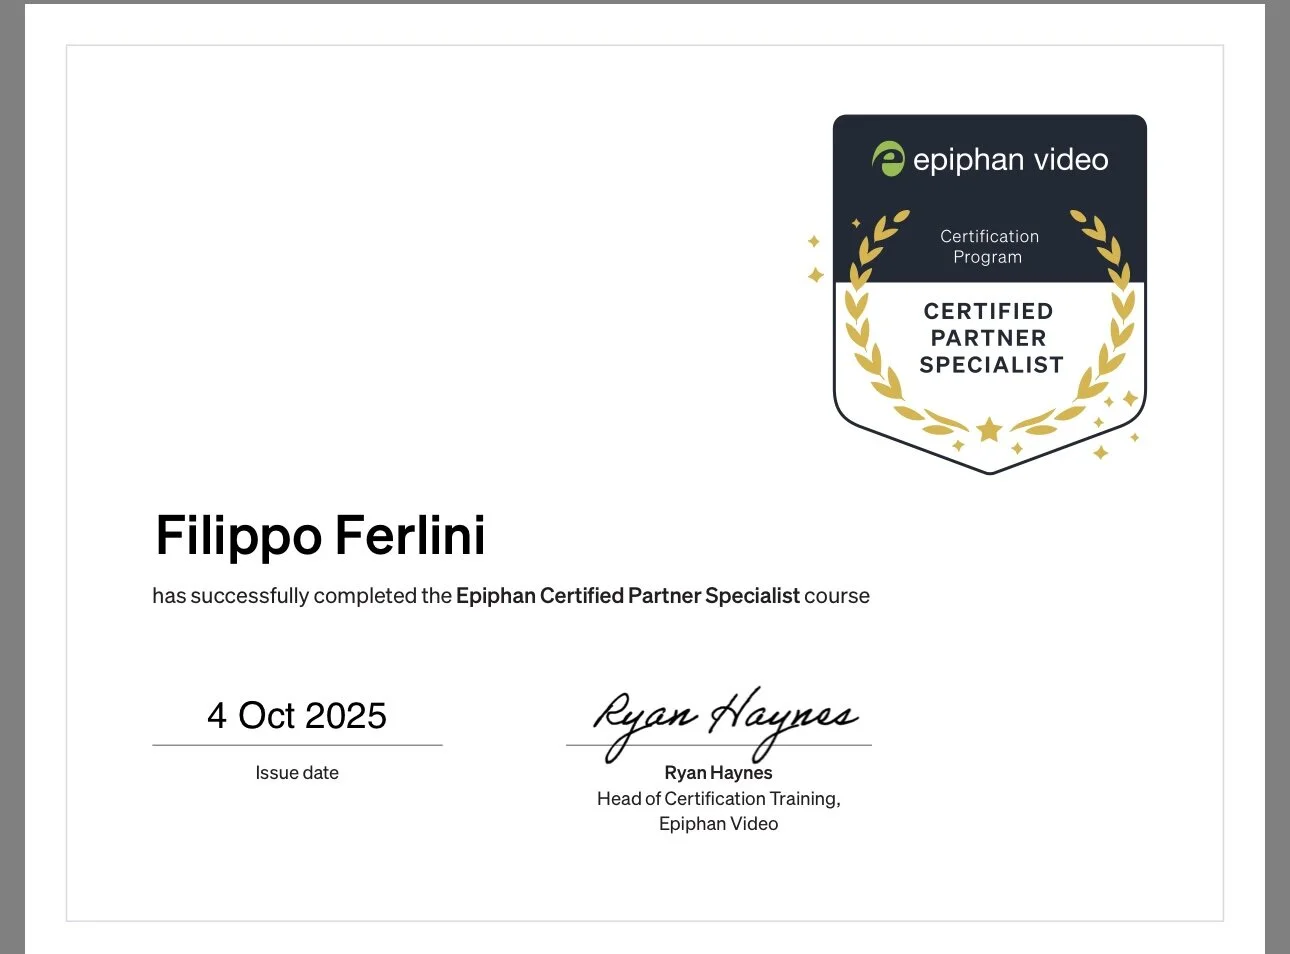
Task: Select the issue date '4 Oct 2025'
Action: click(x=297, y=716)
